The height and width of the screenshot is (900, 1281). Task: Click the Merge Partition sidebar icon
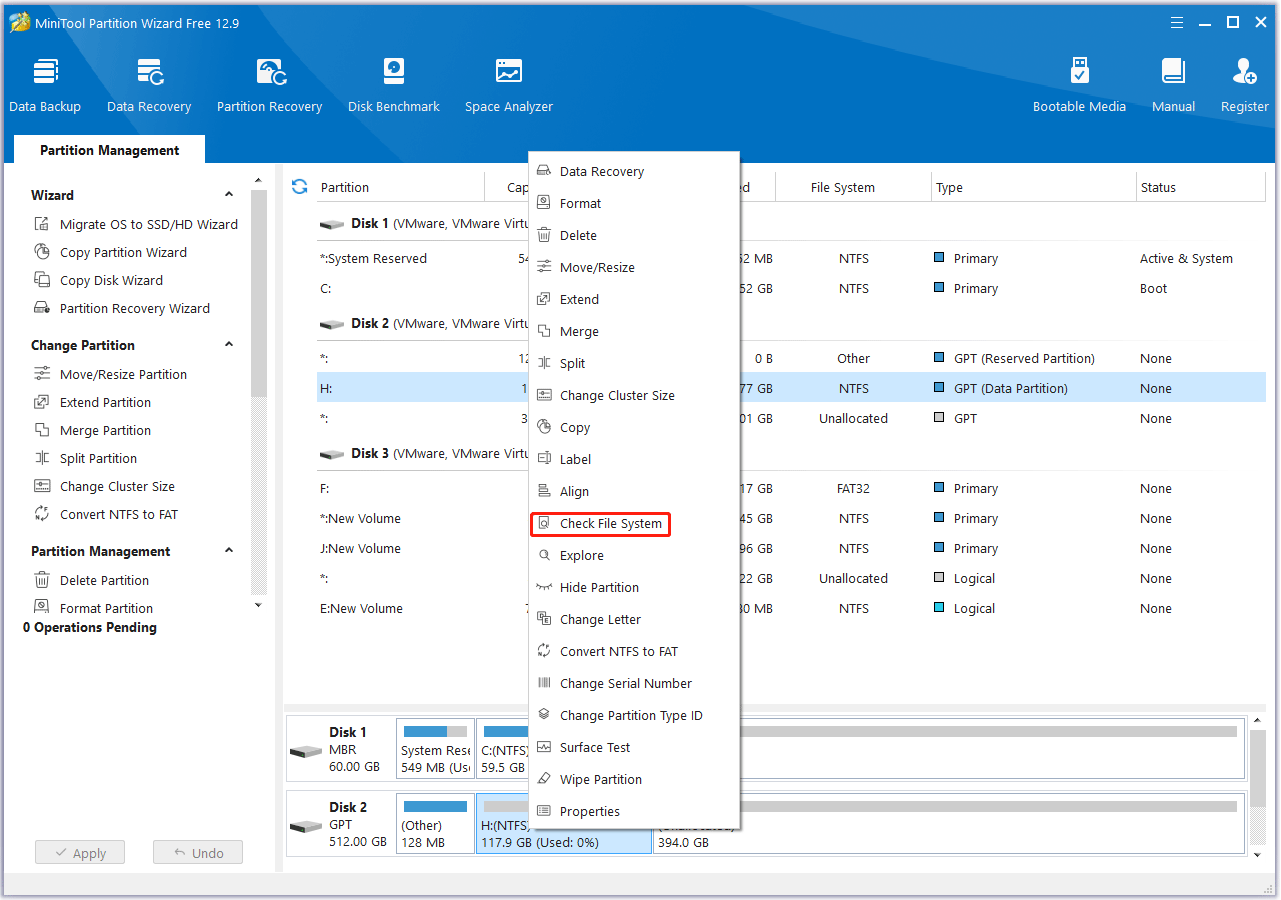coord(42,430)
